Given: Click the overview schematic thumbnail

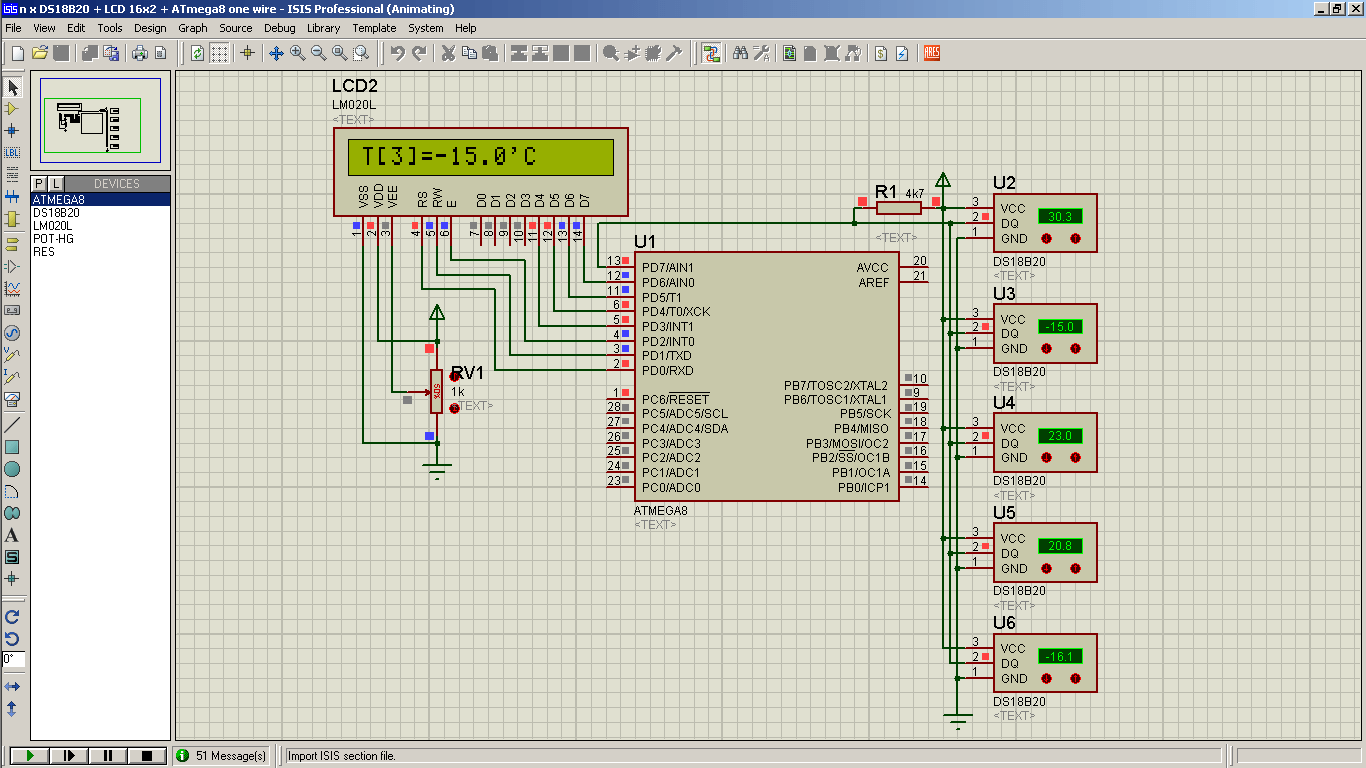Looking at the screenshot, I should tap(100, 120).
